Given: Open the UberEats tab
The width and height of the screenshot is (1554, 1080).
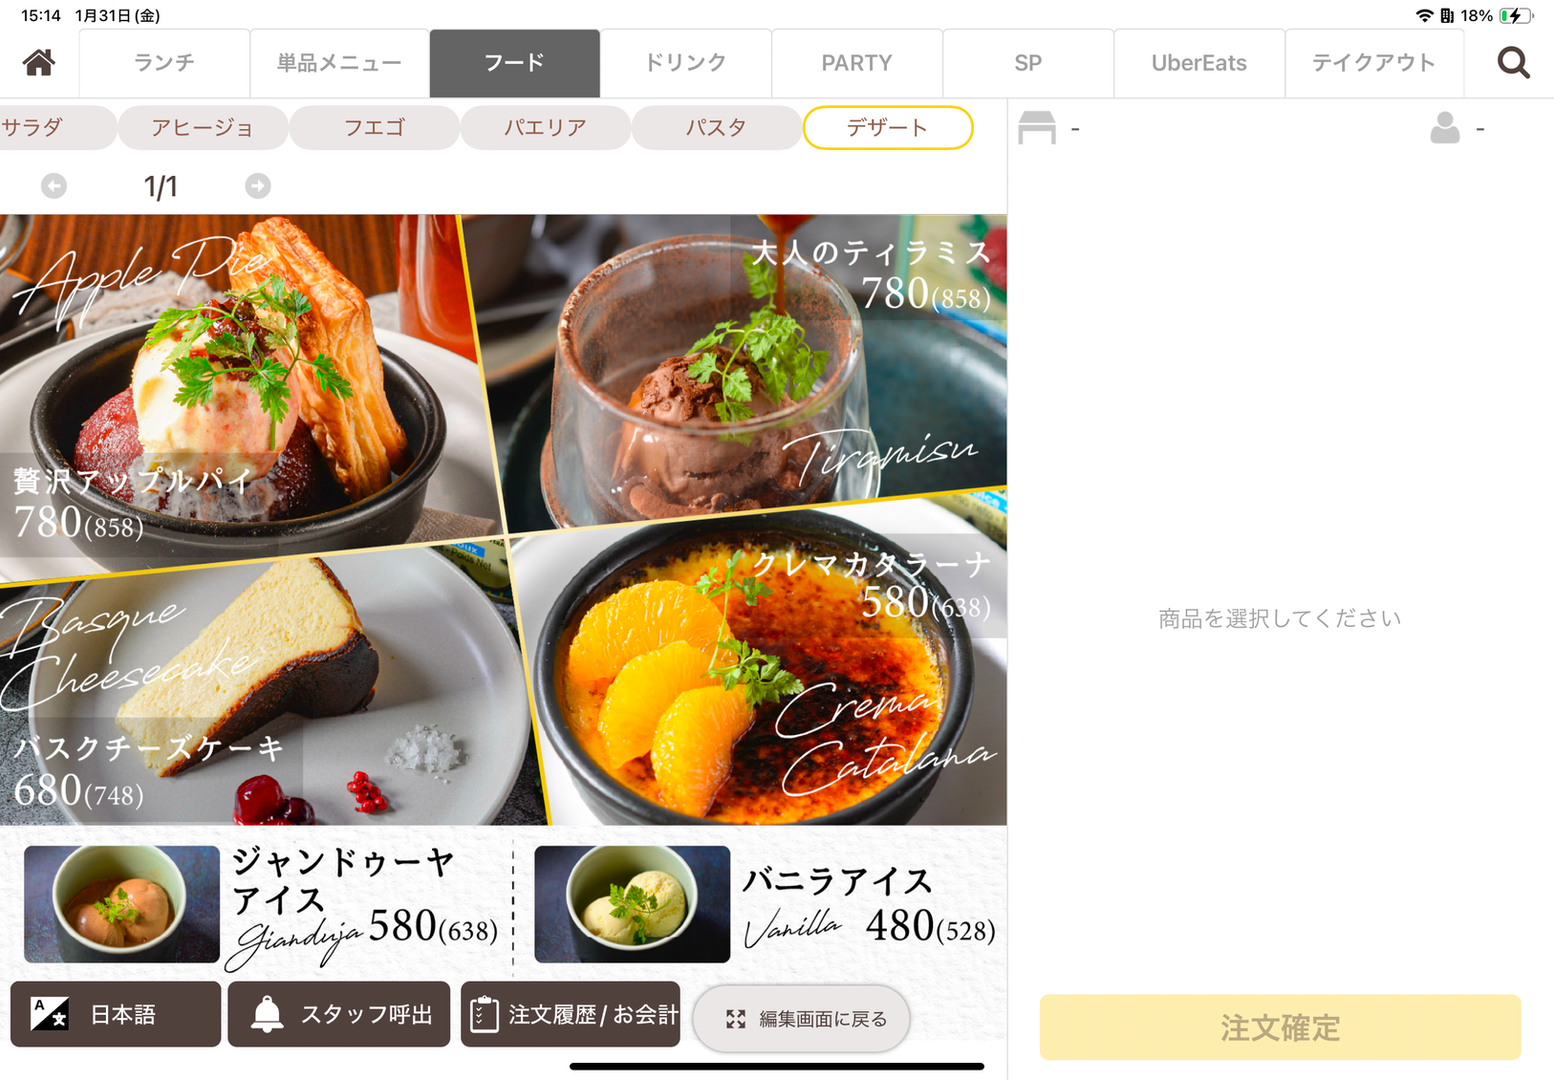Looking at the screenshot, I should point(1199,63).
